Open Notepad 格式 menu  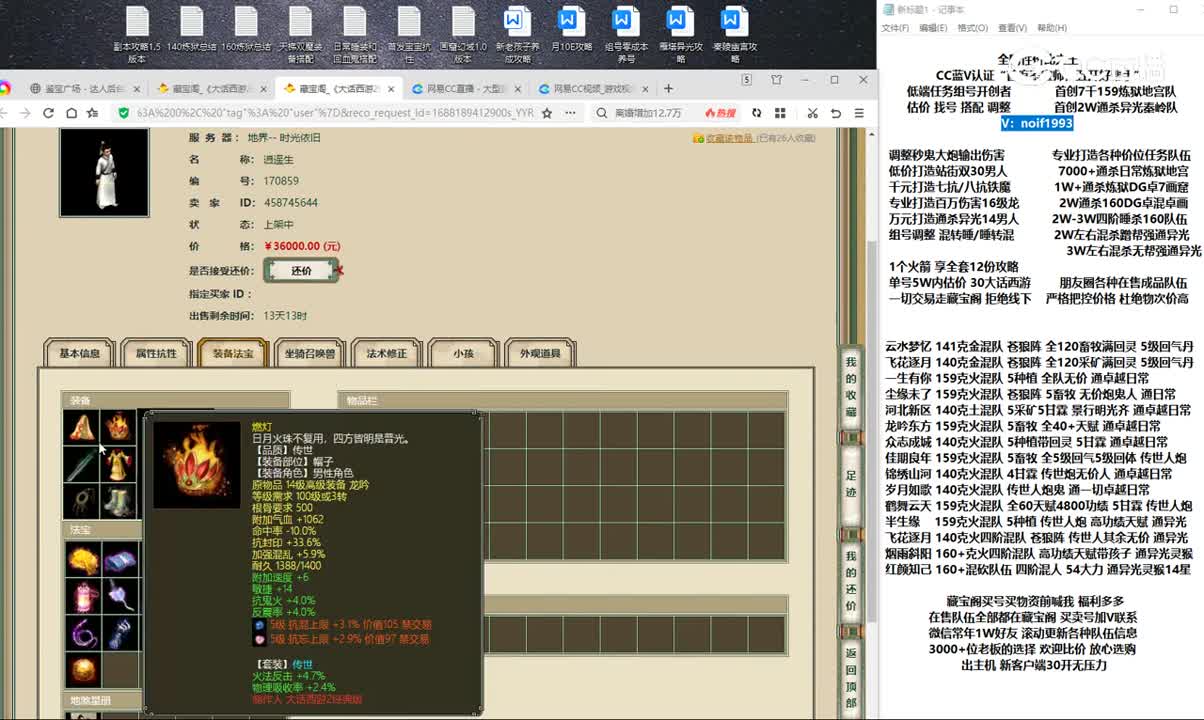click(x=972, y=28)
